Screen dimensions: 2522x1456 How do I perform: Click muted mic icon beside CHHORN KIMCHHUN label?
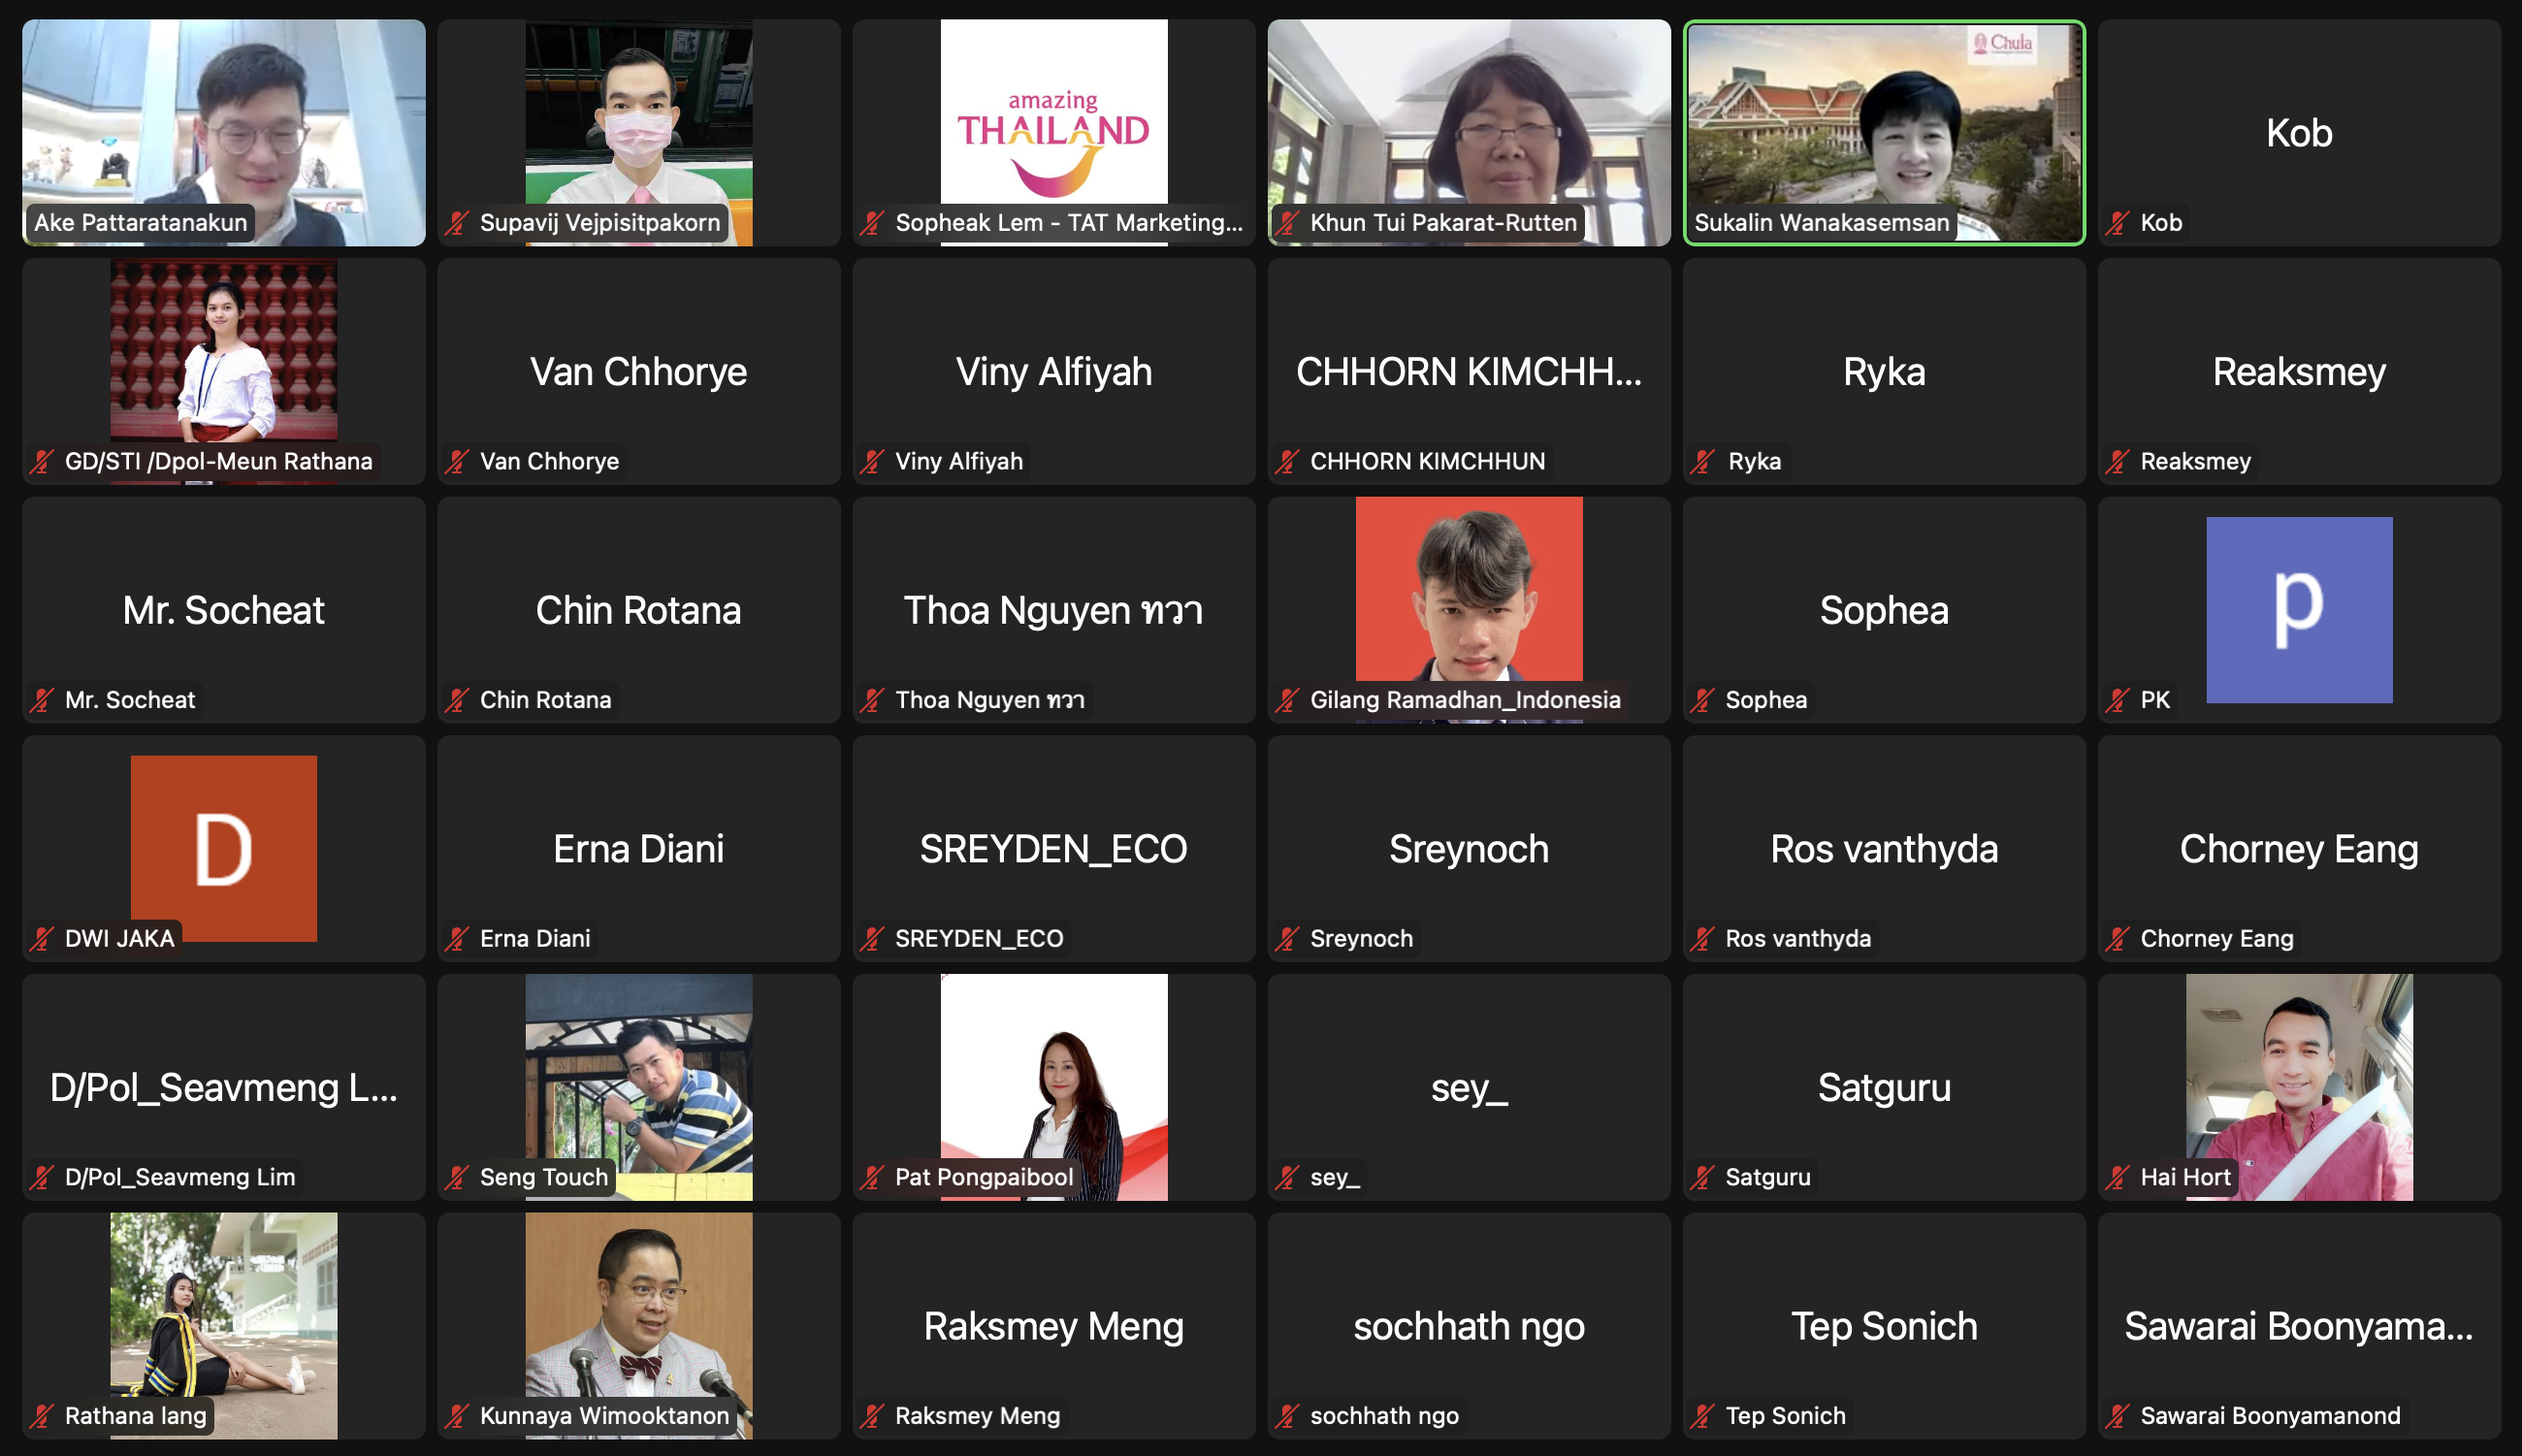tap(1287, 461)
